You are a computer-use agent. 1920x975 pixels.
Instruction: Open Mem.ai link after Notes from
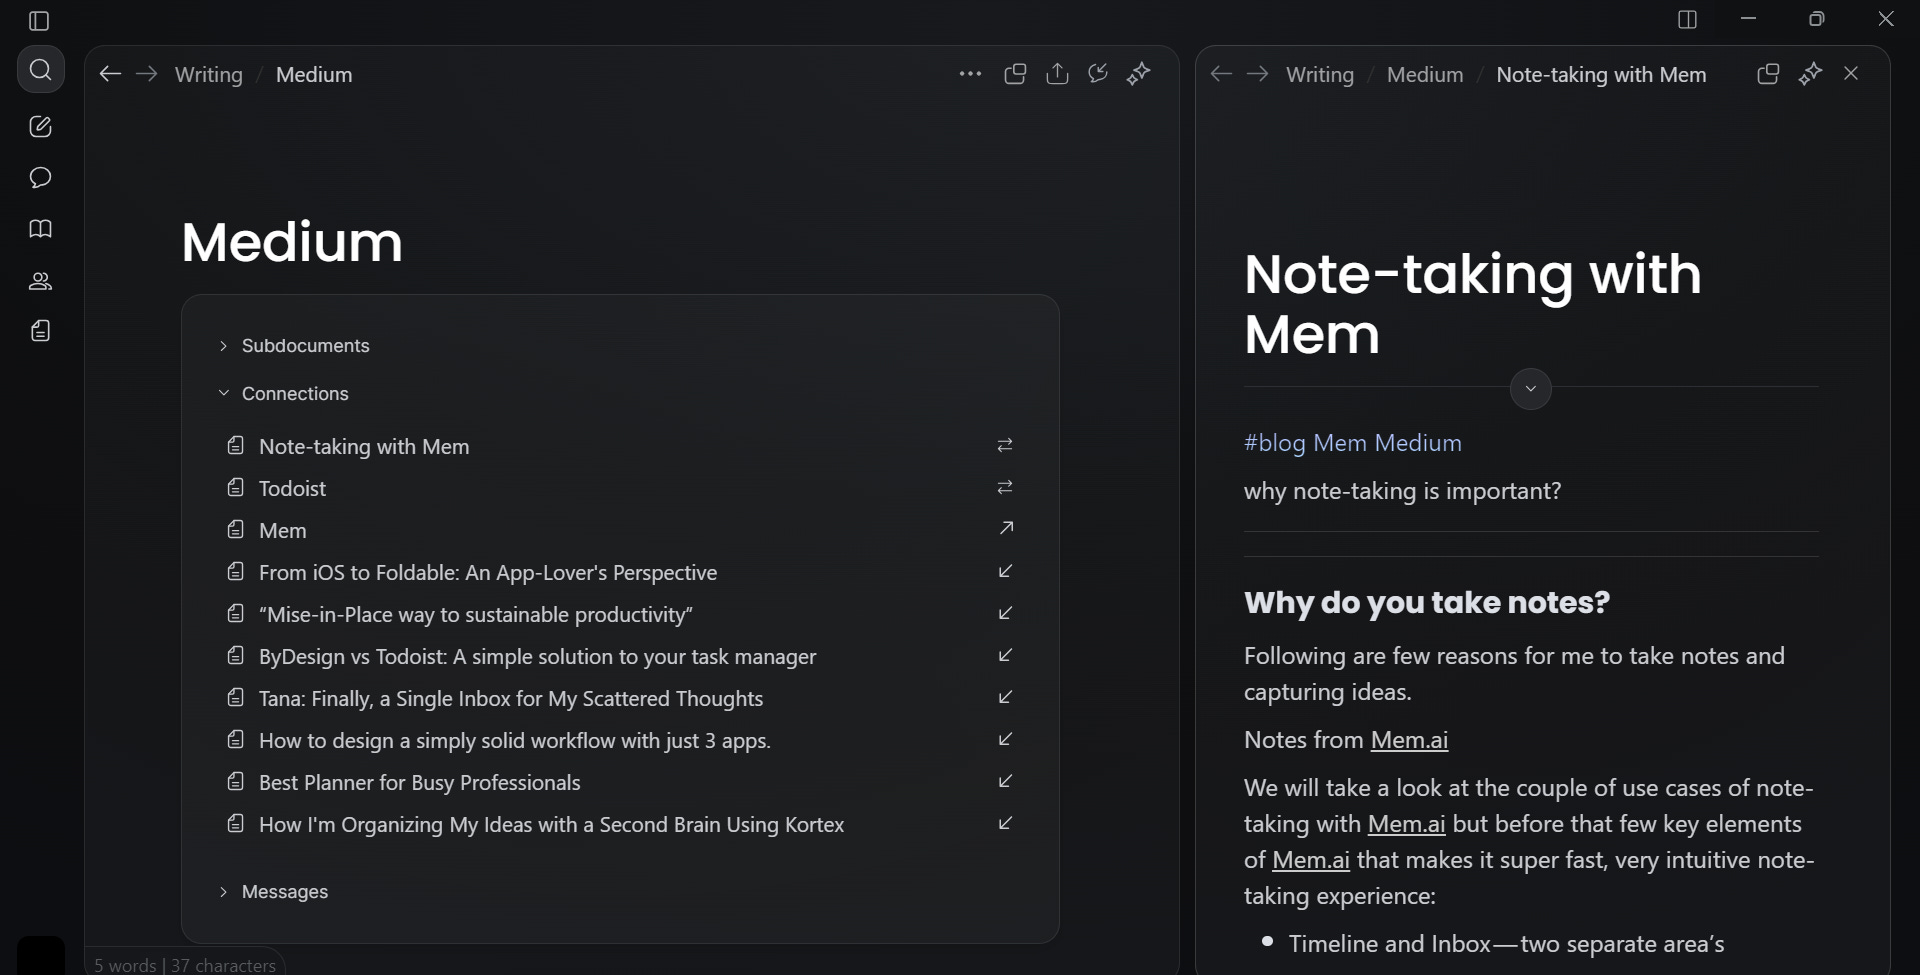point(1409,740)
